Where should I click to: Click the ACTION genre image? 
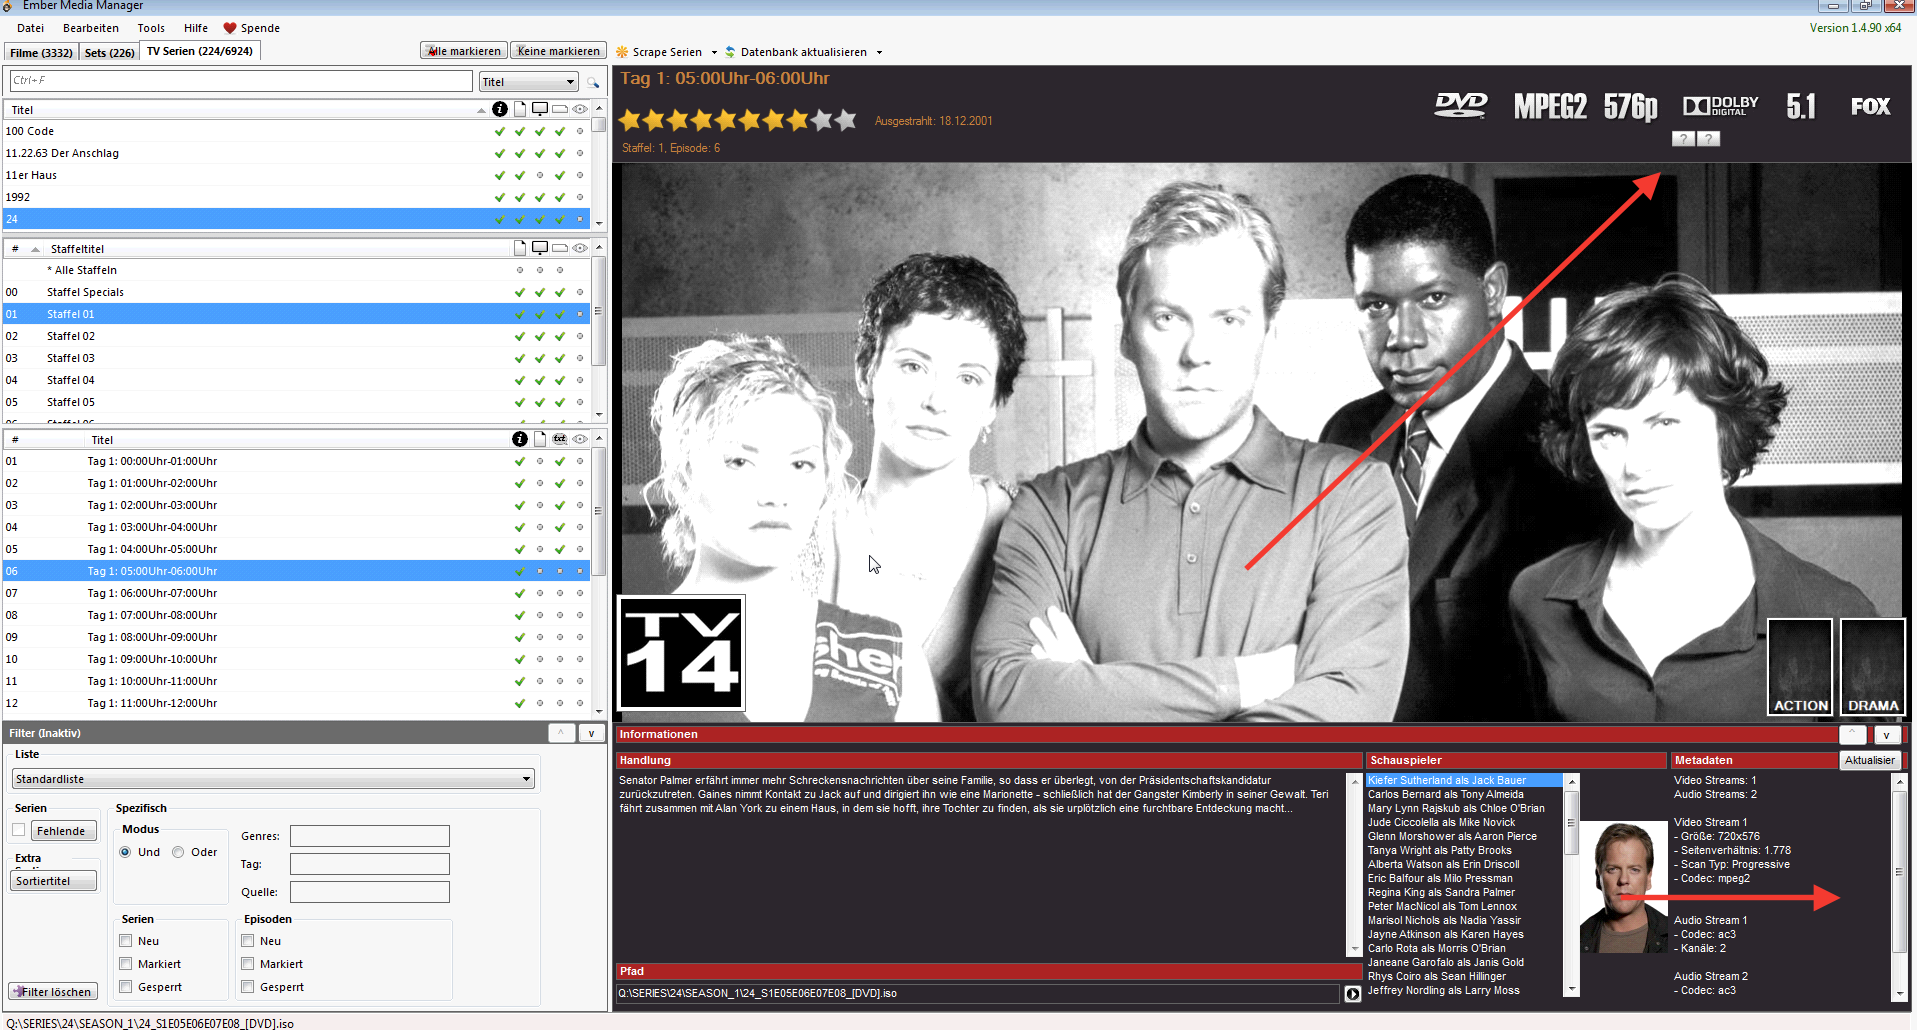pyautogui.click(x=1800, y=667)
